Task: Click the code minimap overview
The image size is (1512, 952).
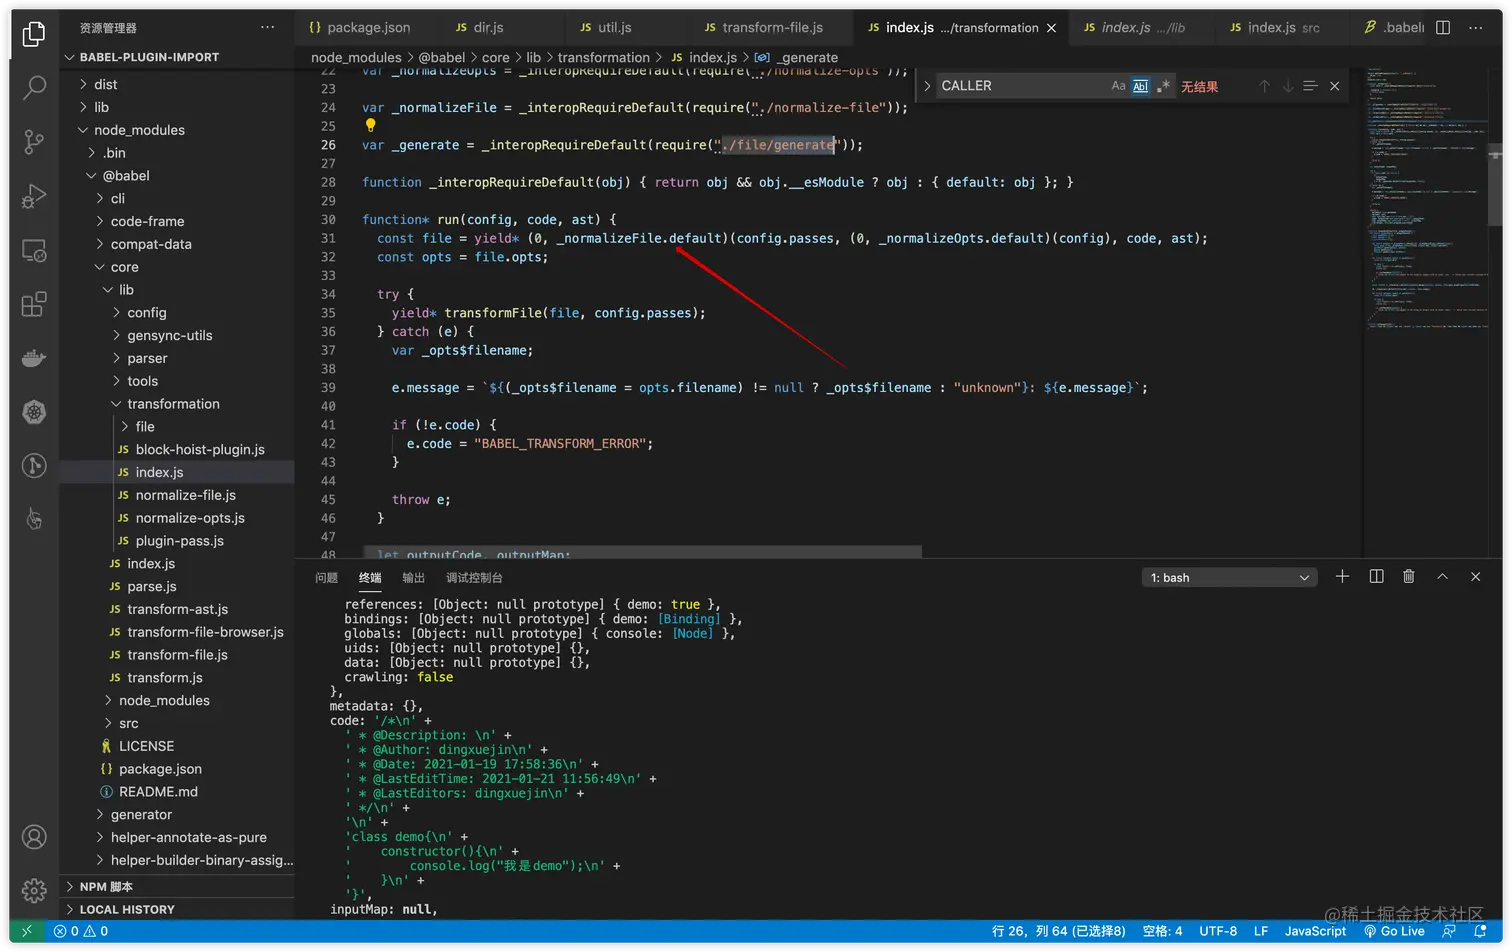Action: click(x=1426, y=200)
